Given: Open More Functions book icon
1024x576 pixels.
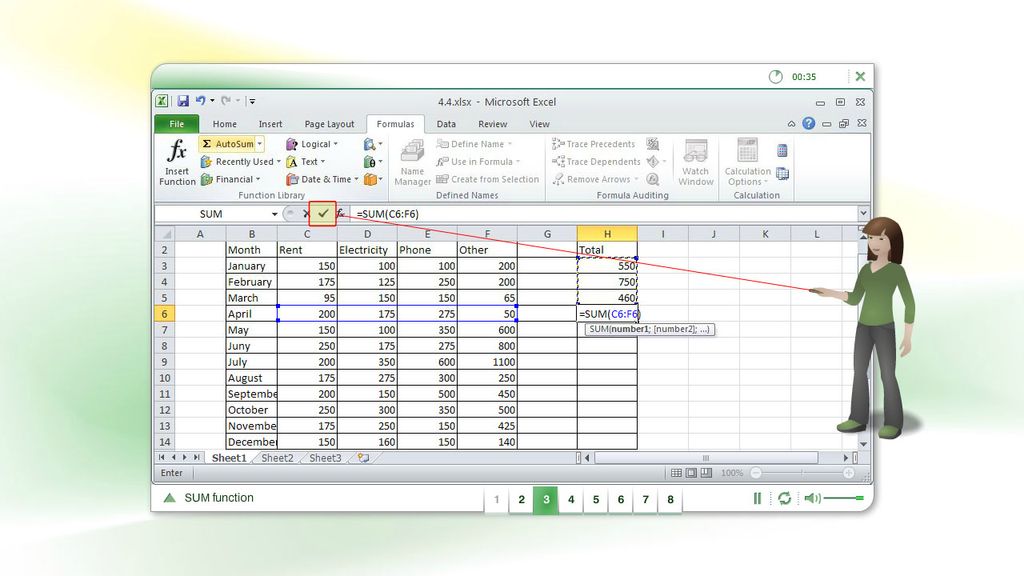Looking at the screenshot, I should 373,179.
